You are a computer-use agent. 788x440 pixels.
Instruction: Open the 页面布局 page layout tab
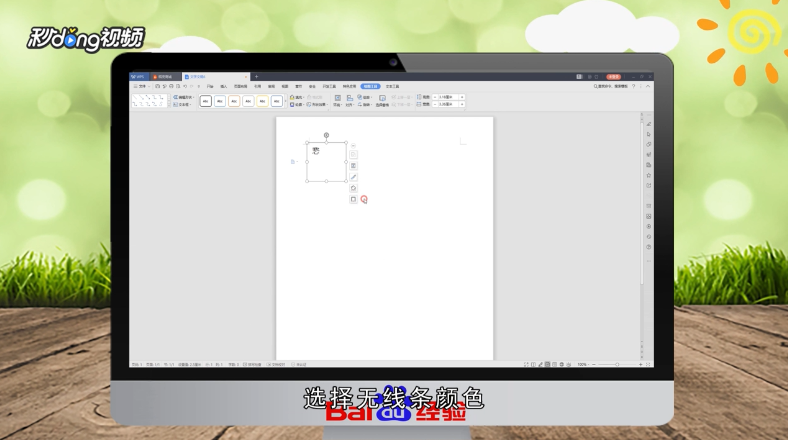coord(241,86)
